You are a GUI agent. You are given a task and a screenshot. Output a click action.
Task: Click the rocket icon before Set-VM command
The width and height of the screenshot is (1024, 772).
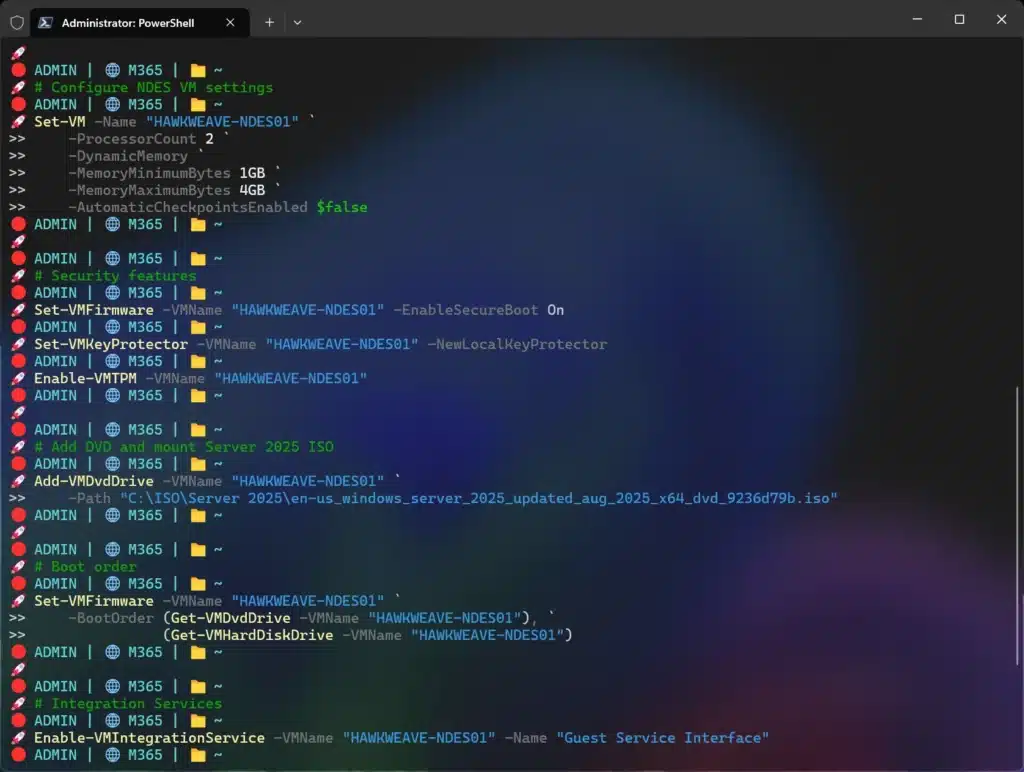18,122
